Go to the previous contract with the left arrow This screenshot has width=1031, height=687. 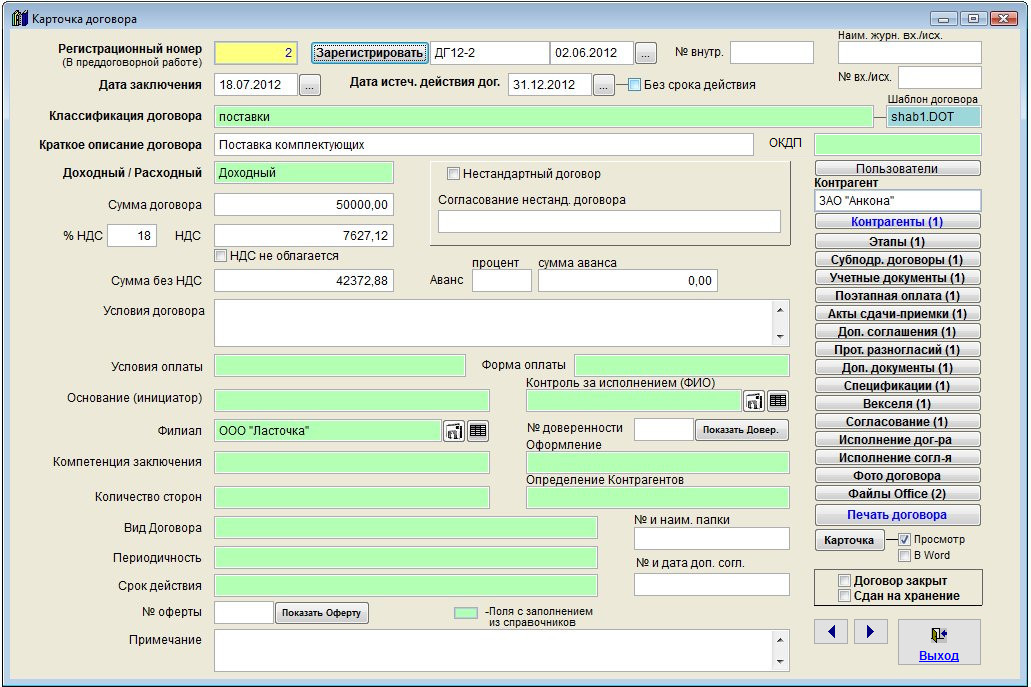[x=832, y=631]
